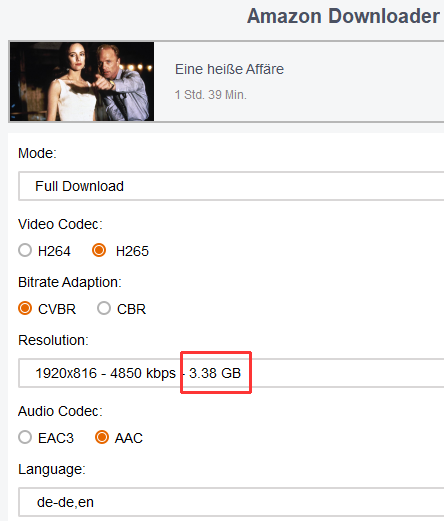Click the Audio Codec label

click(60, 411)
